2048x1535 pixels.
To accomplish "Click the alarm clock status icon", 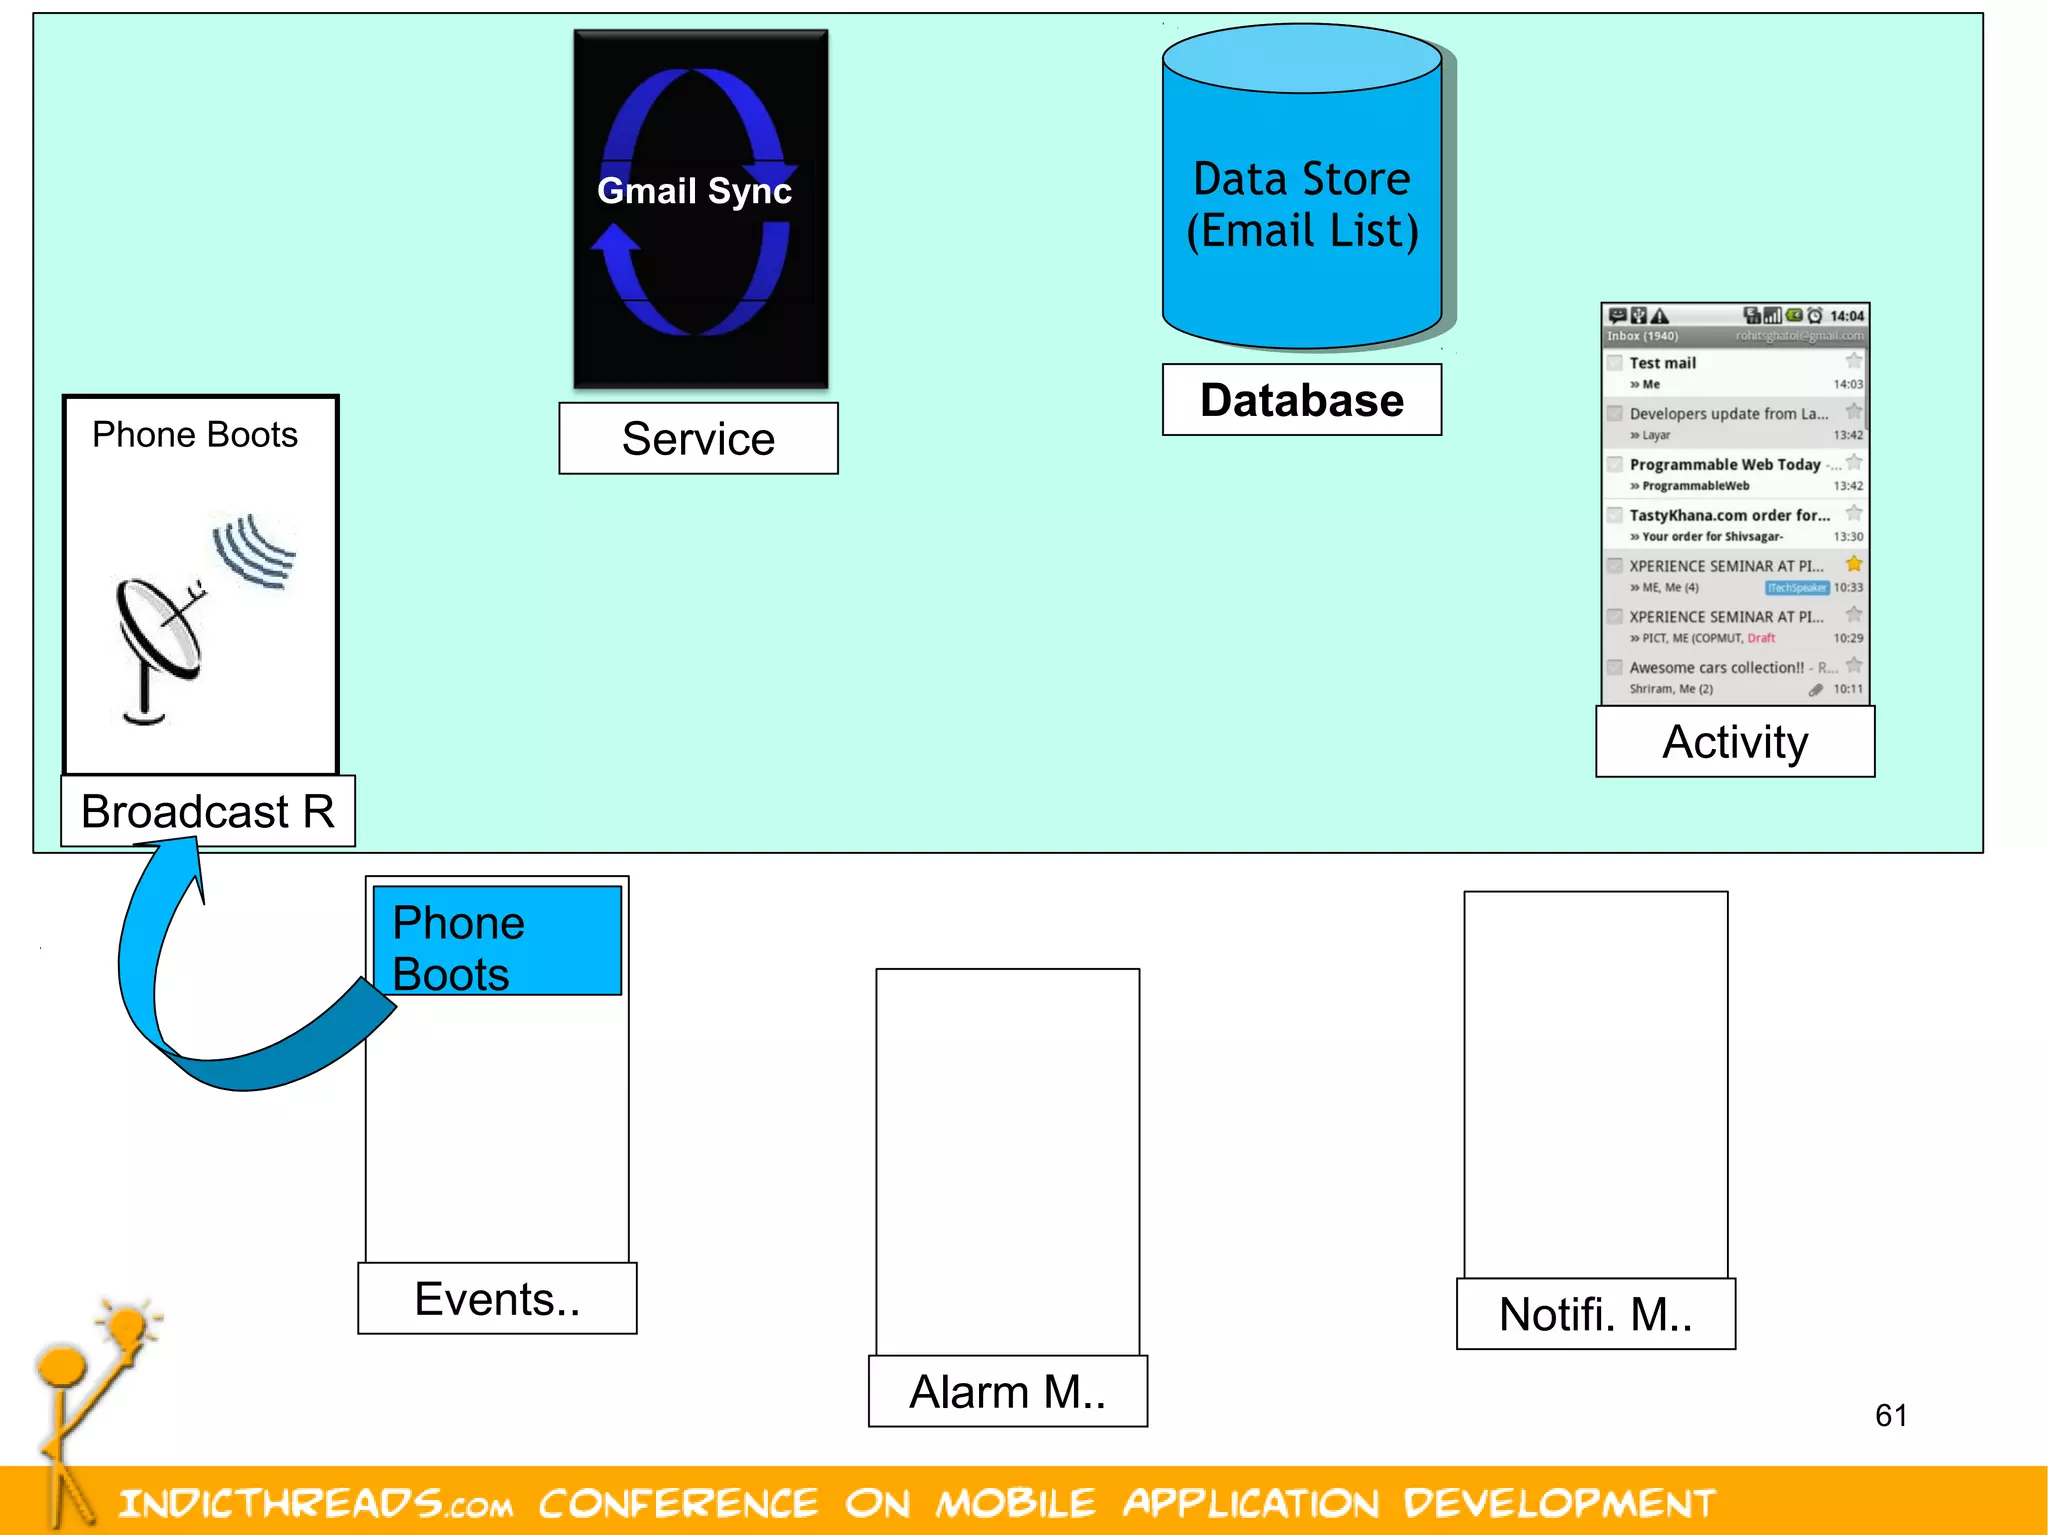I will point(1814,315).
